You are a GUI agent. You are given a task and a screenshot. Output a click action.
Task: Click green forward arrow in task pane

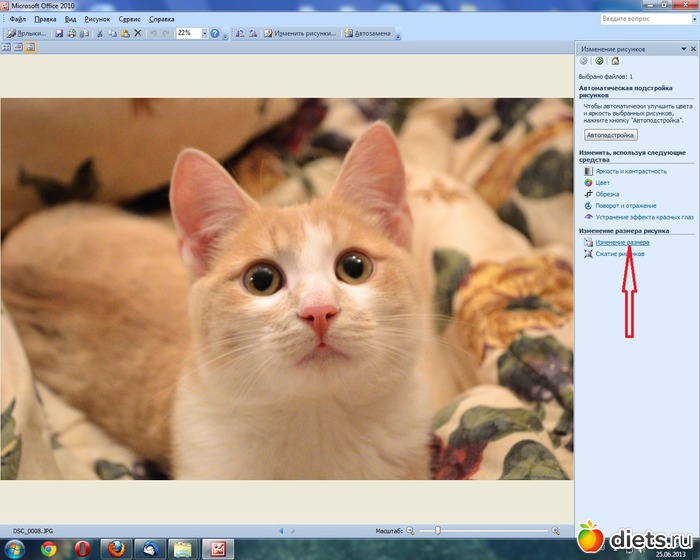click(x=599, y=61)
